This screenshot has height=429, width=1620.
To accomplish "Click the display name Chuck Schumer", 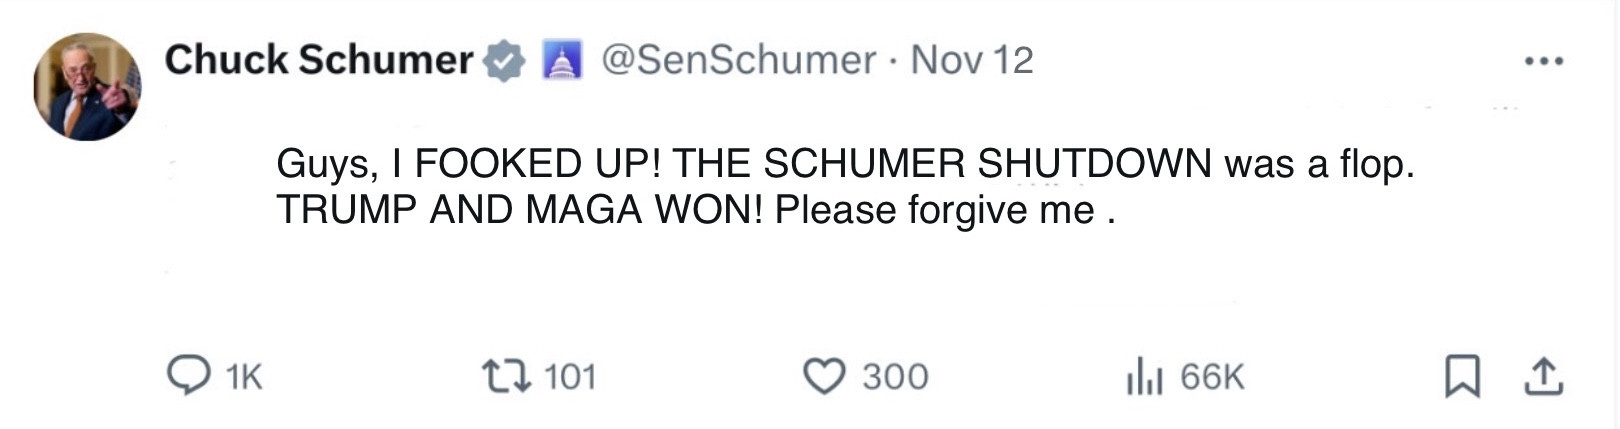I will pyautogui.click(x=318, y=60).
